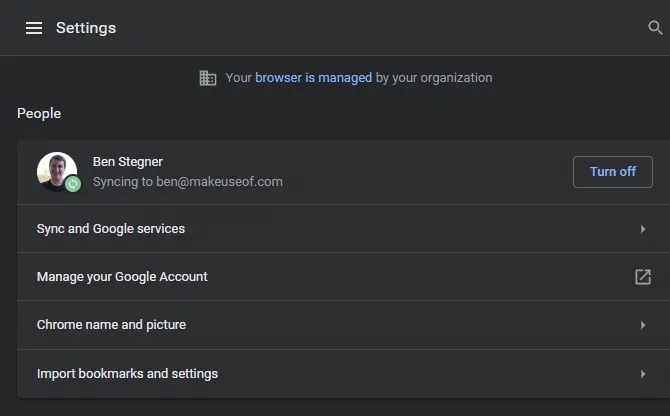The width and height of the screenshot is (670, 416).
Task: Open Import bookmarks and settings
Action: [343, 374]
